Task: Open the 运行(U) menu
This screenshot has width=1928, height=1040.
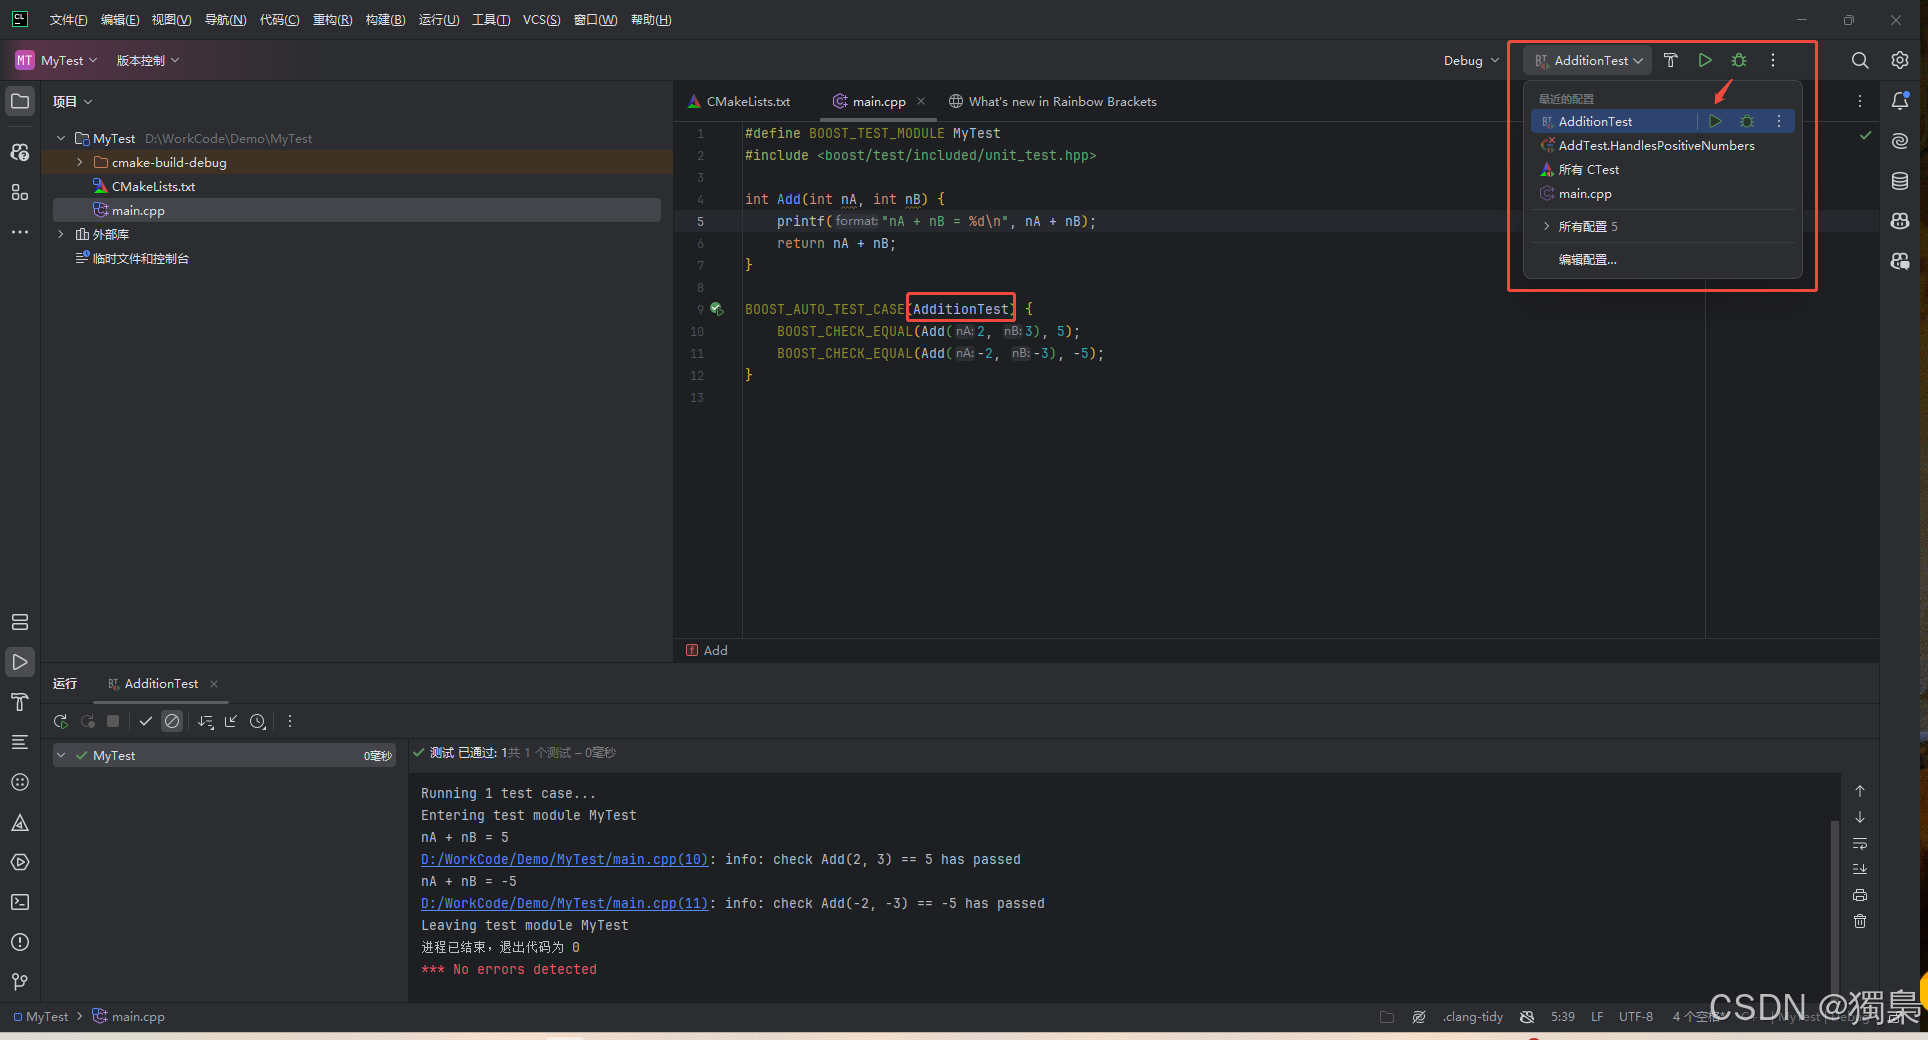Action: point(438,20)
